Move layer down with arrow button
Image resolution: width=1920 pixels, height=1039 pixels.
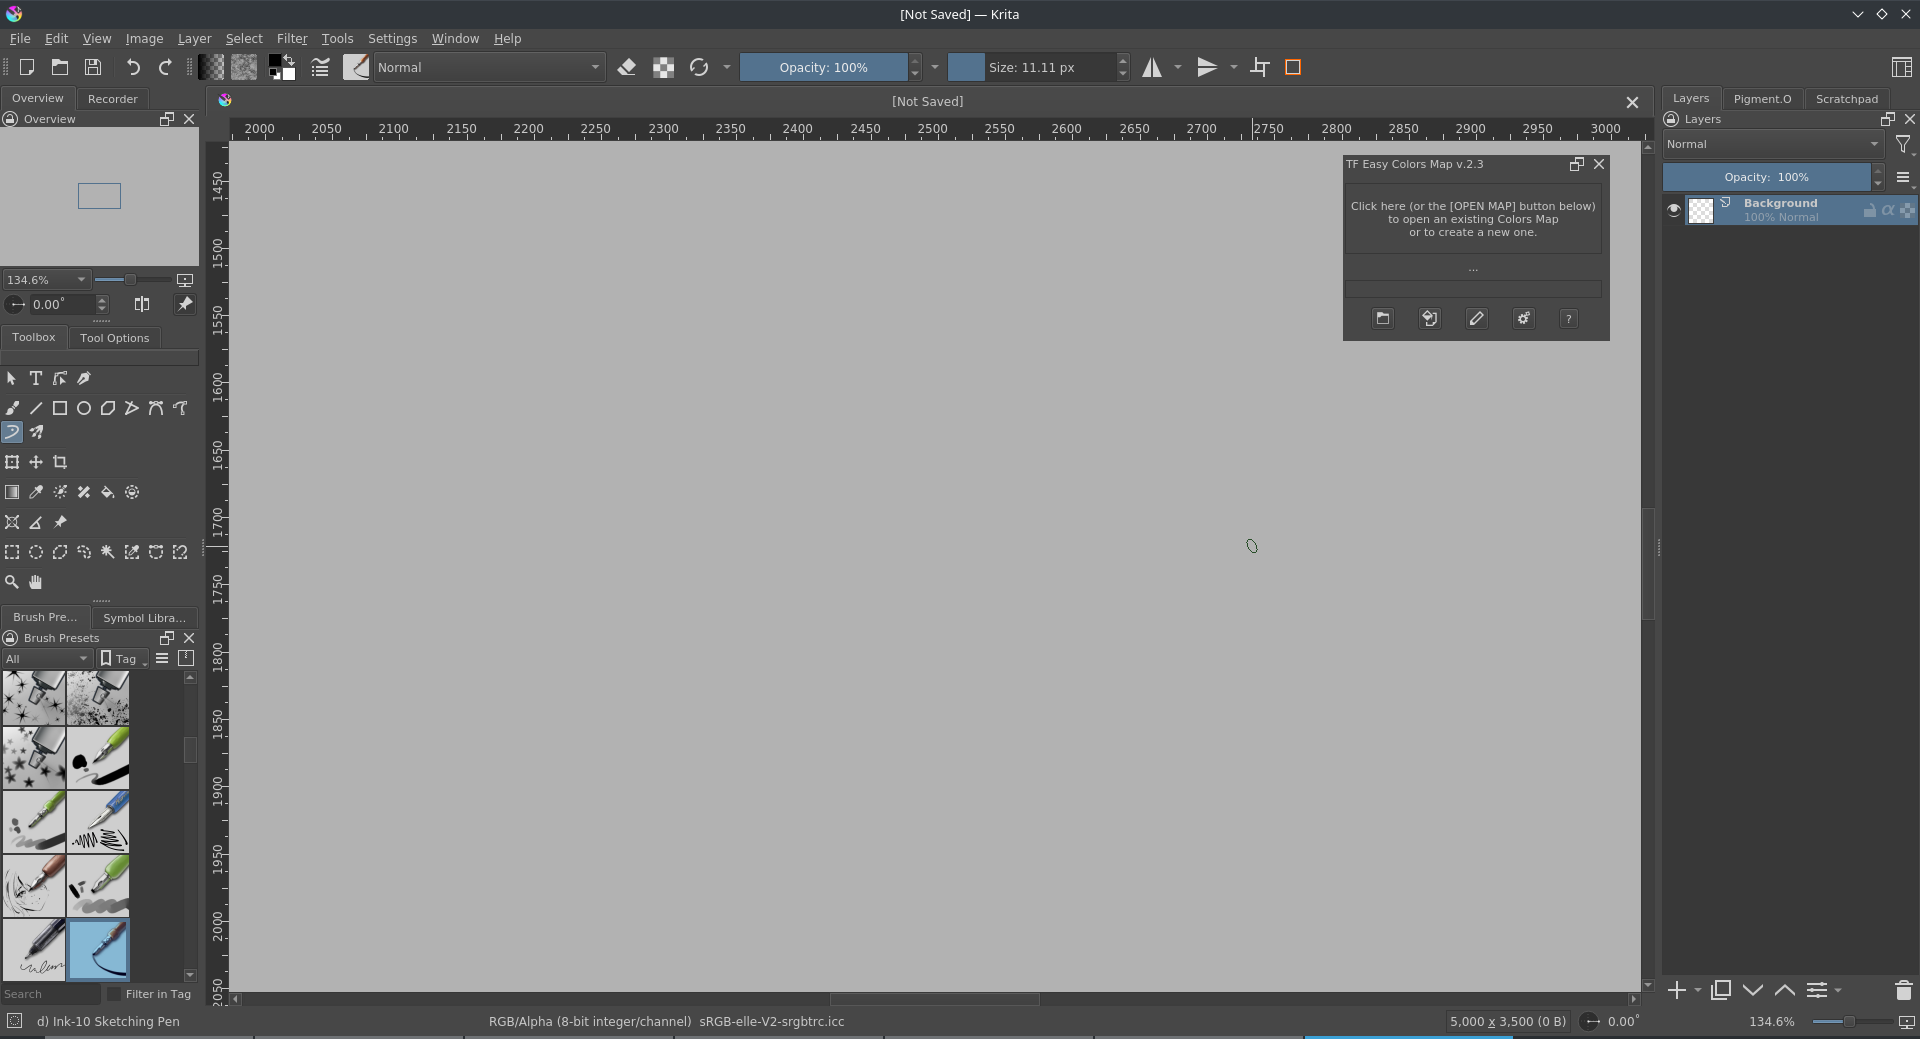coord(1753,990)
